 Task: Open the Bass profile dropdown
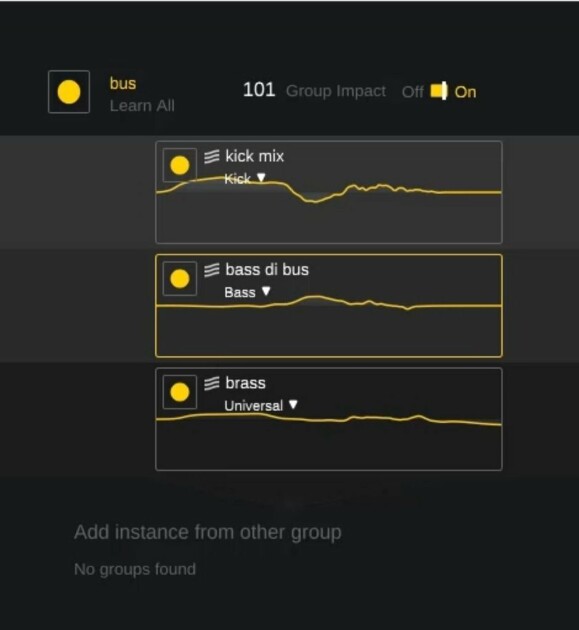click(248, 292)
